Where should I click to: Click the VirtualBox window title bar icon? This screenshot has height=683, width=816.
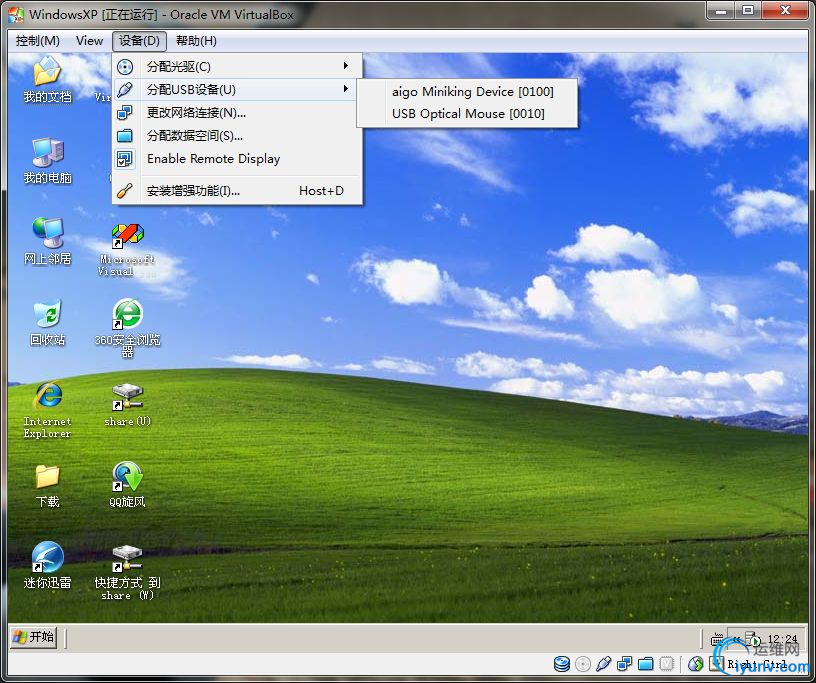click(16, 14)
